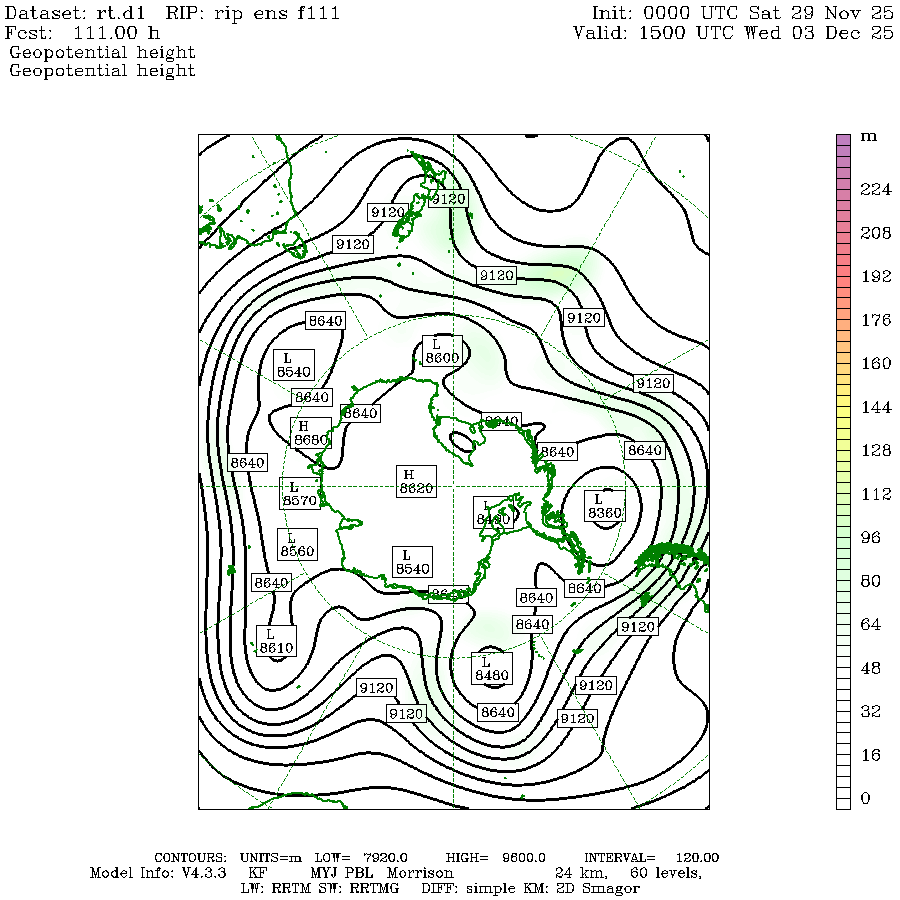The image size is (900, 900).
Task: Select the 'MYJ PBL' scheme text
Action: point(342,873)
